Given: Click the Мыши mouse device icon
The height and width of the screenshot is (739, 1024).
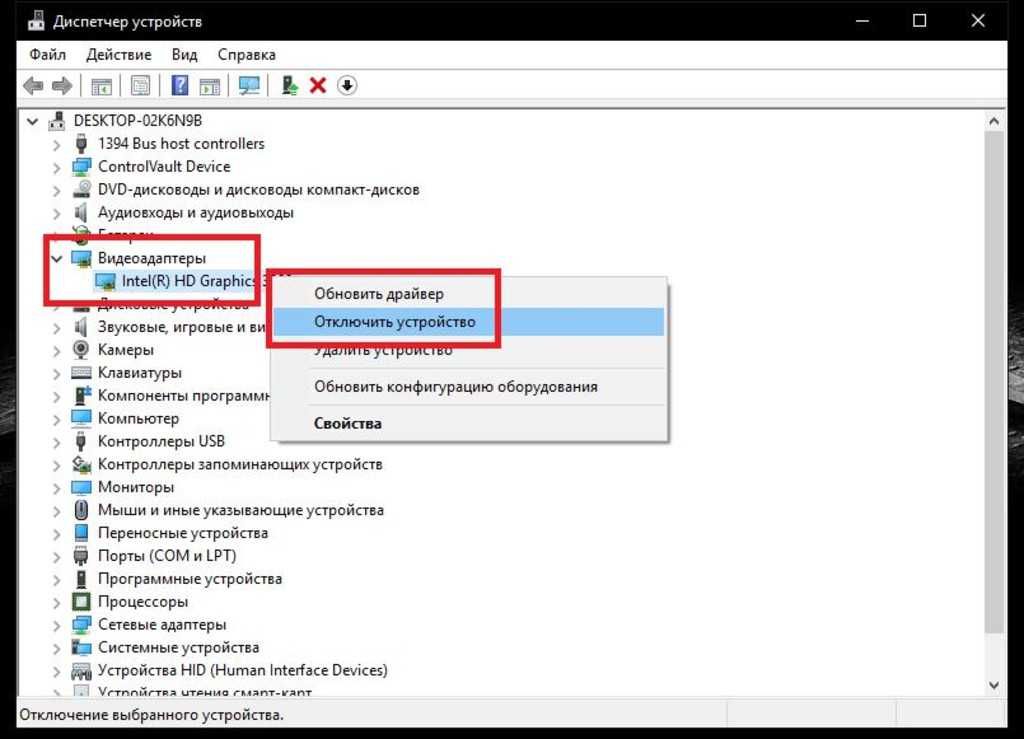Looking at the screenshot, I should 81,510.
